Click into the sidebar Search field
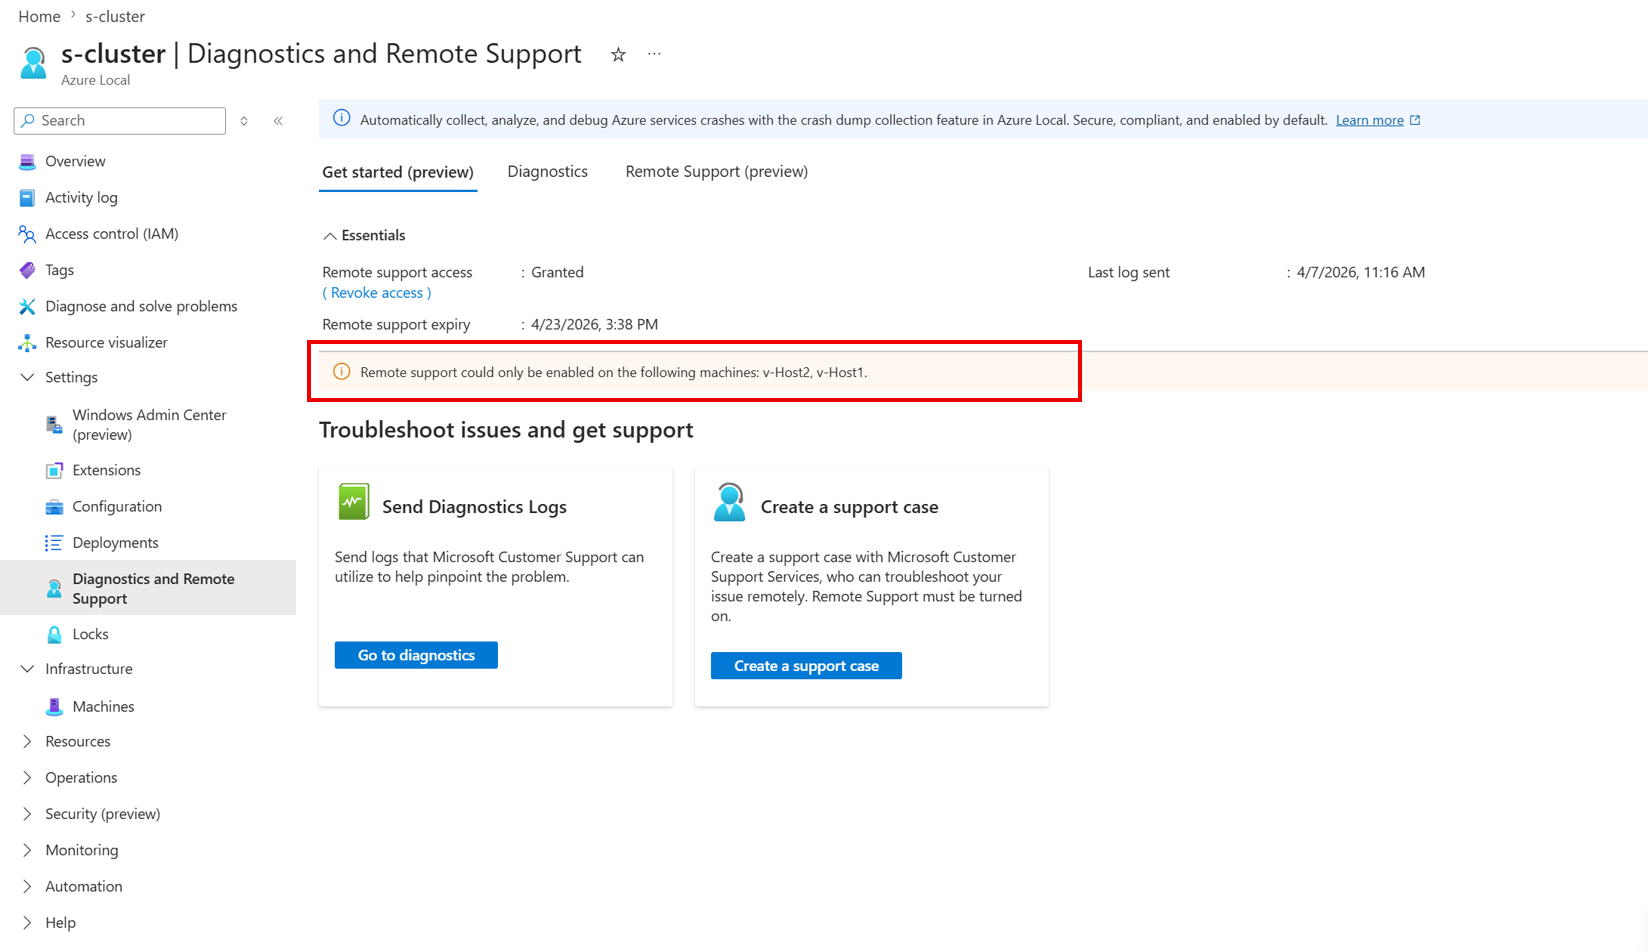The image size is (1648, 952). (x=120, y=121)
